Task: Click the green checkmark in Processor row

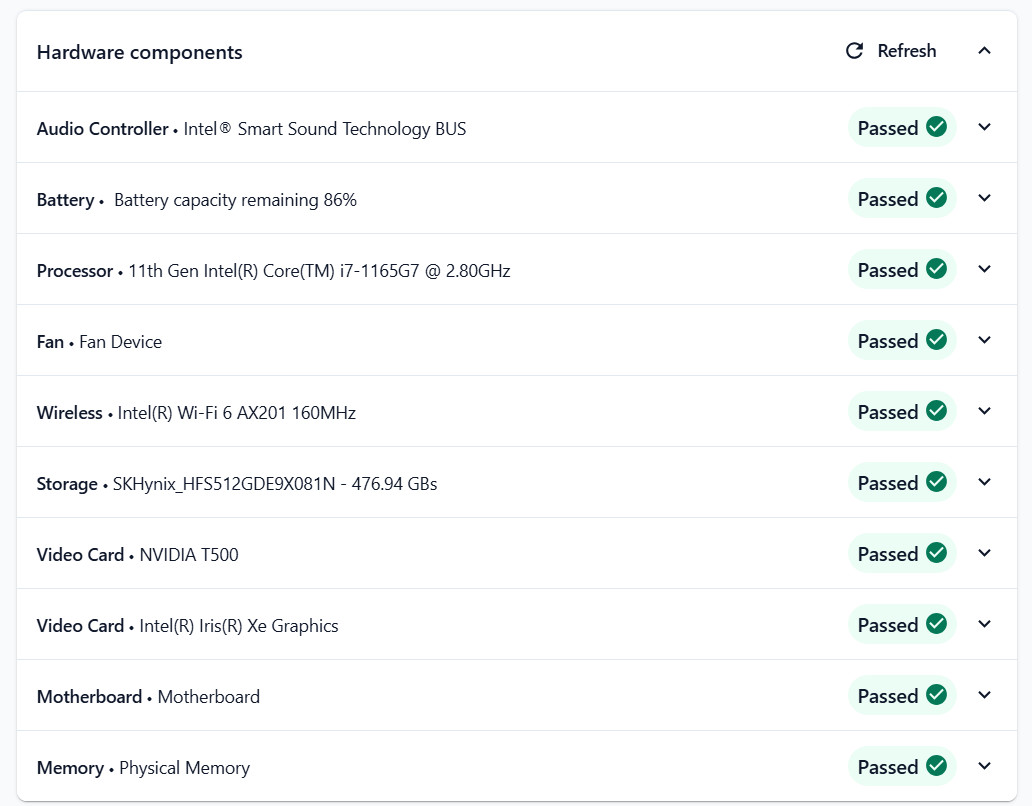Action: tap(936, 268)
